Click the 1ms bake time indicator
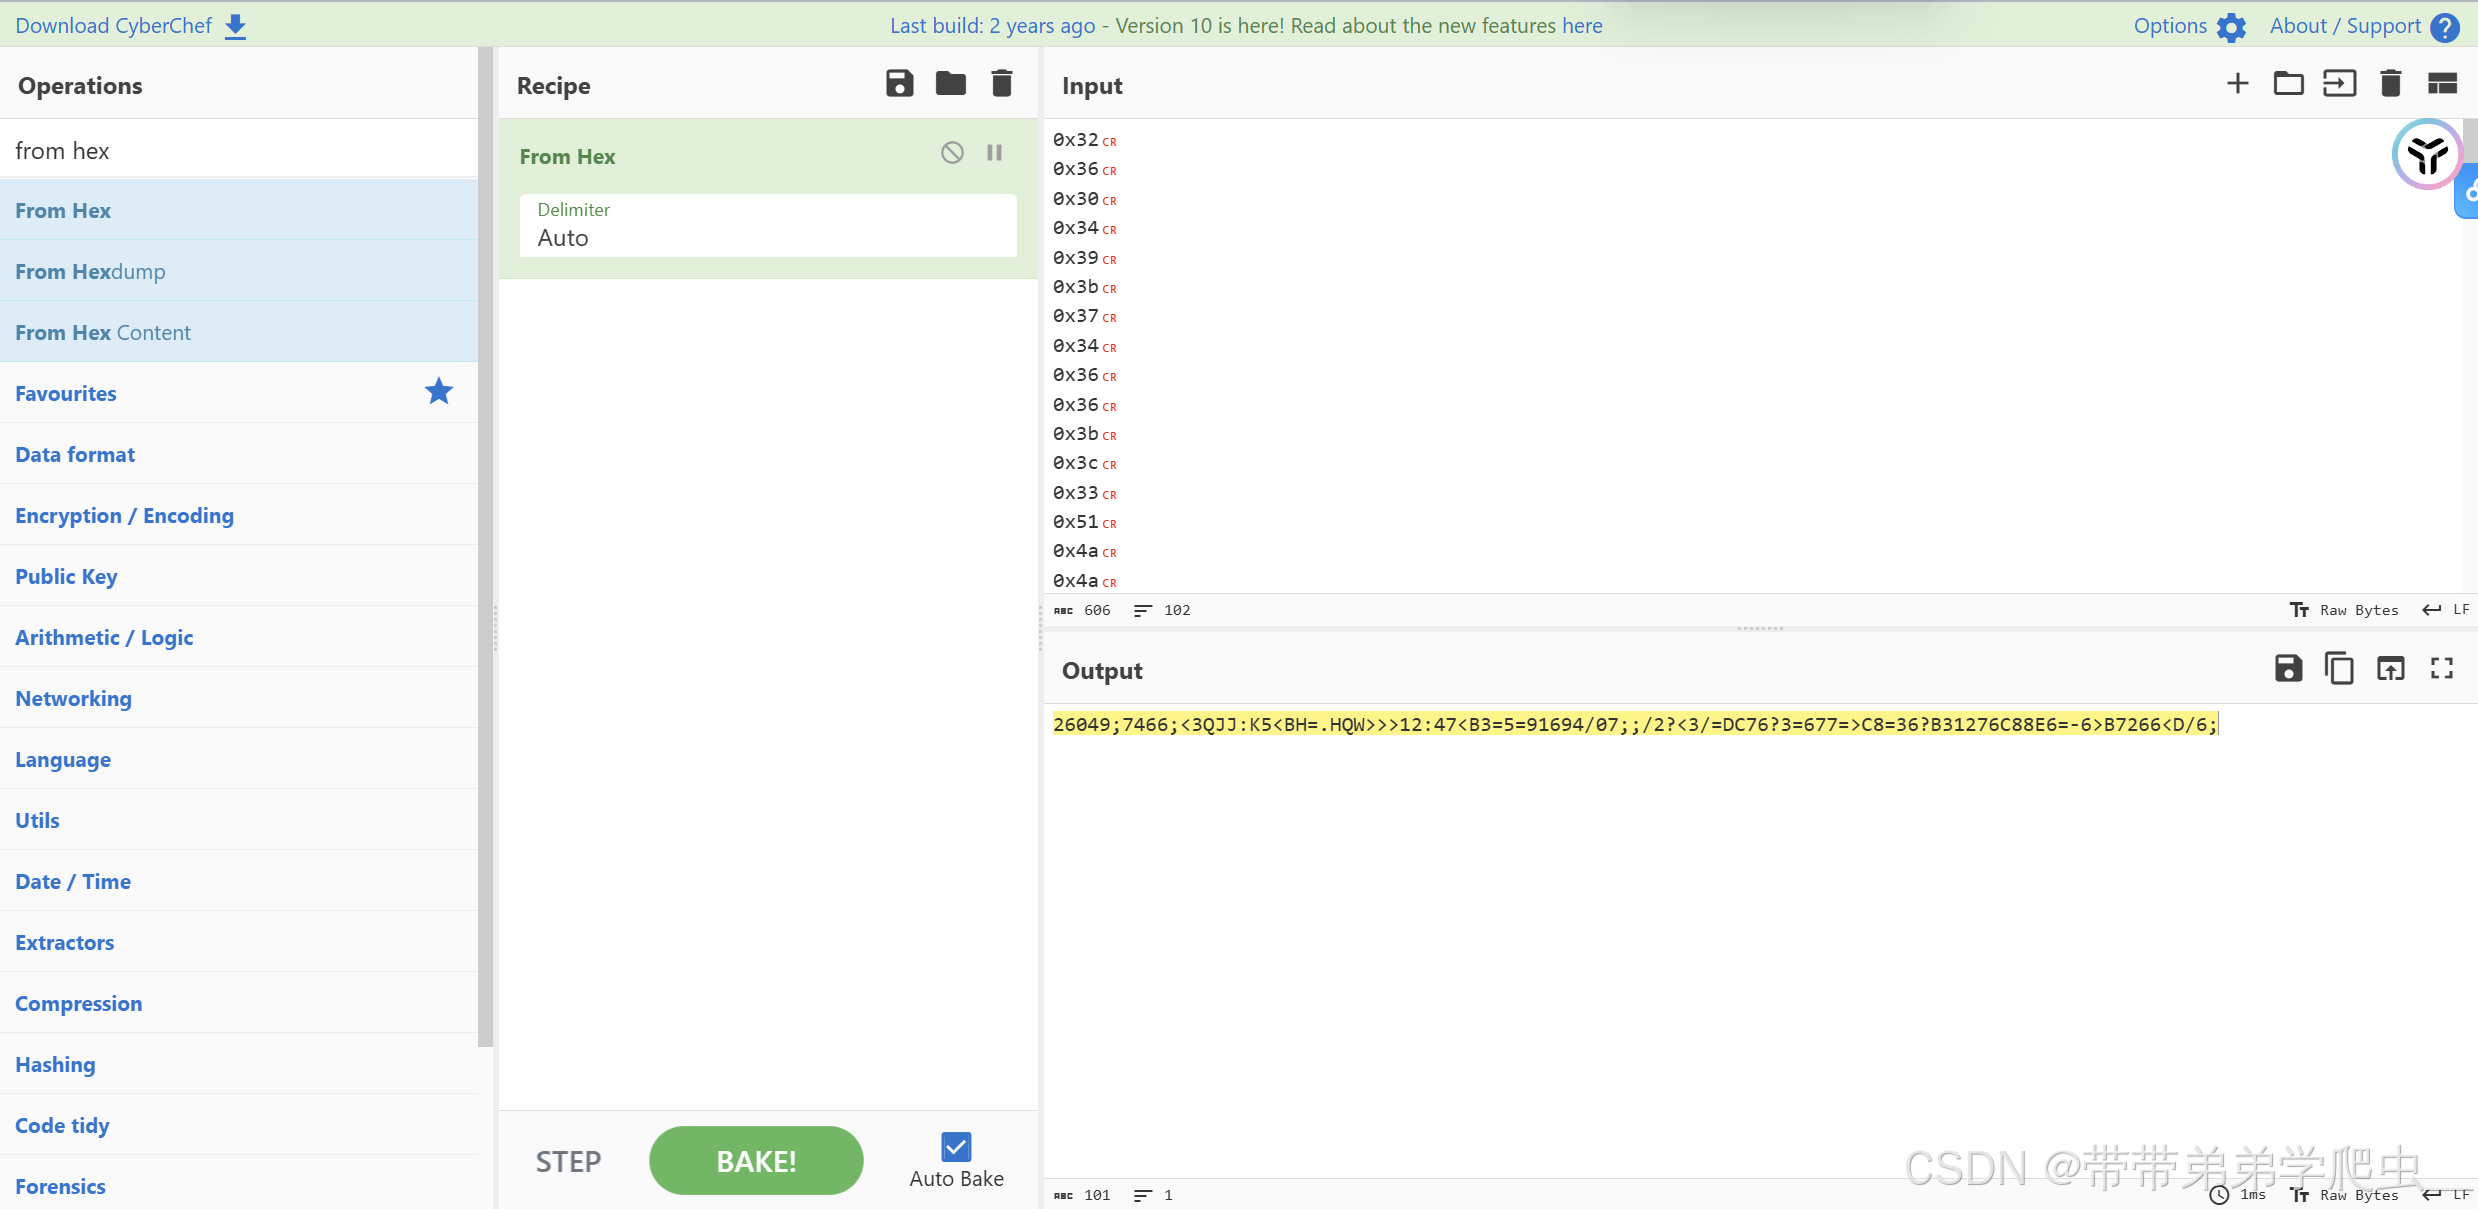The width and height of the screenshot is (2478, 1209). (x=2238, y=1195)
